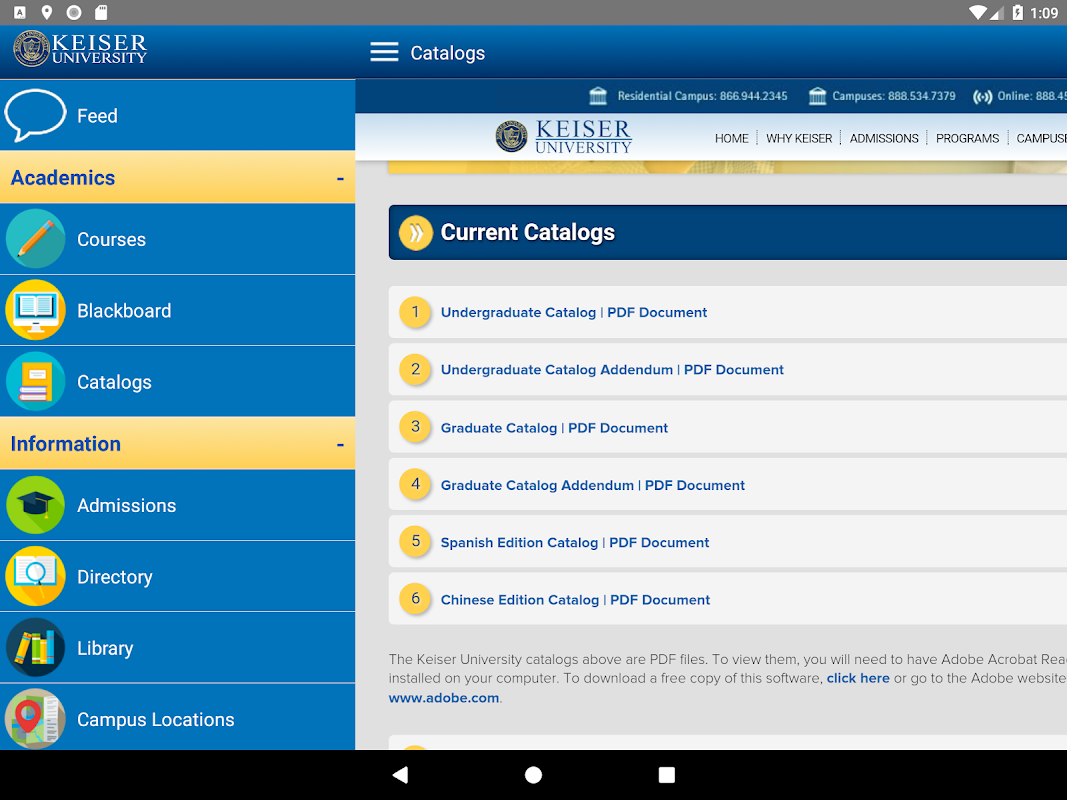Click the Current Catalogs chevron circle icon
Viewport: 1067px width, 800px height.
tap(416, 233)
